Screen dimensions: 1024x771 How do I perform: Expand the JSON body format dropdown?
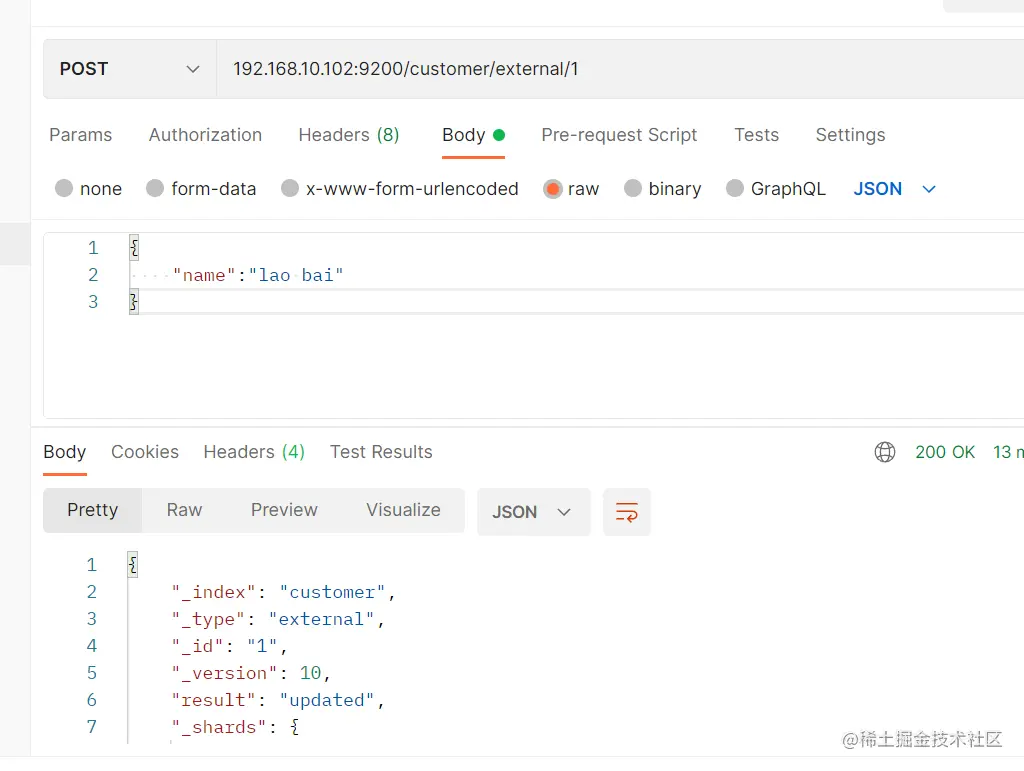(x=894, y=189)
